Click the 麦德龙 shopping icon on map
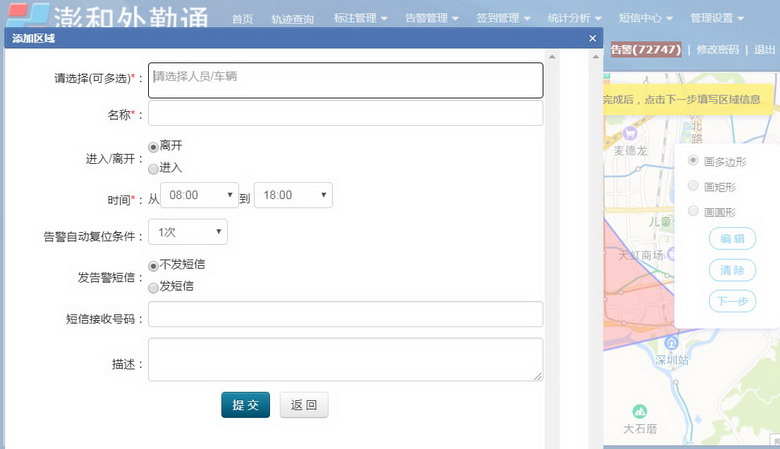This screenshot has width=780, height=449. tap(630, 133)
